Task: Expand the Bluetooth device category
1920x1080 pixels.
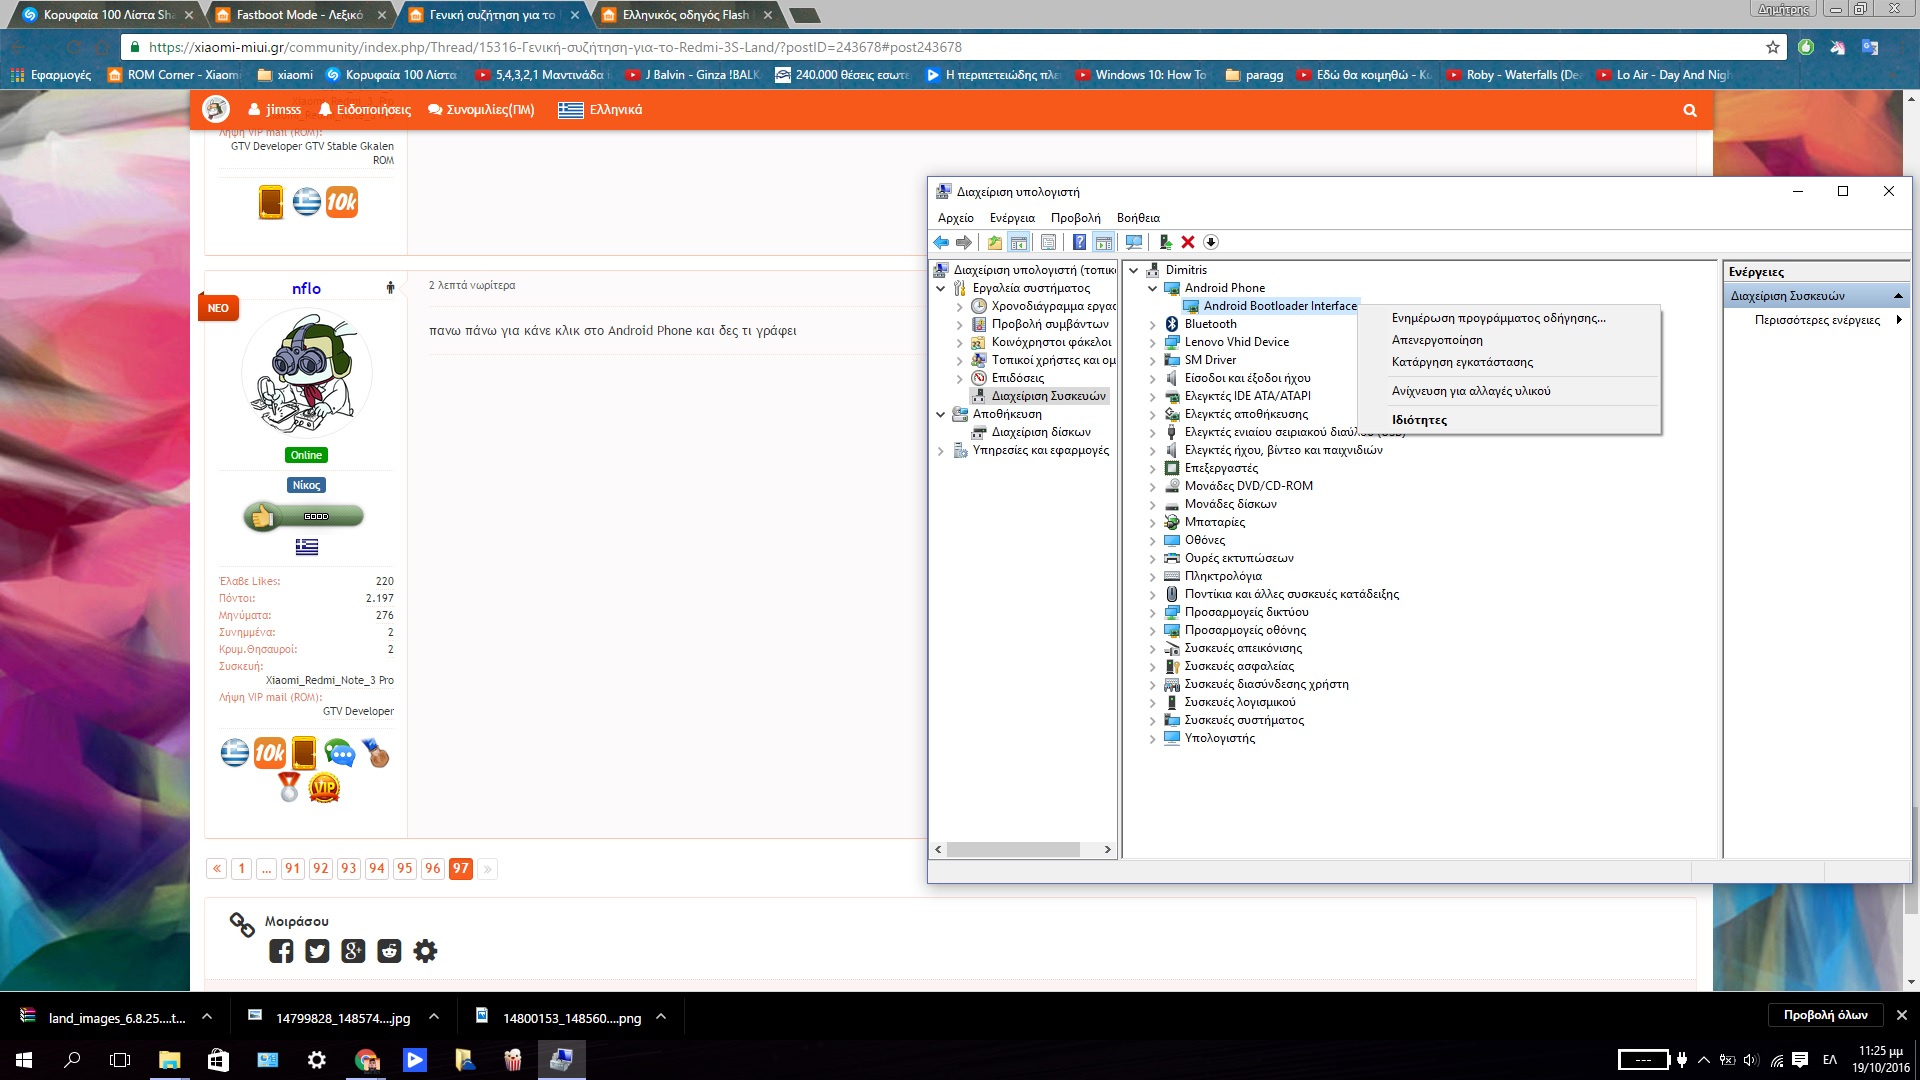Action: (1152, 324)
